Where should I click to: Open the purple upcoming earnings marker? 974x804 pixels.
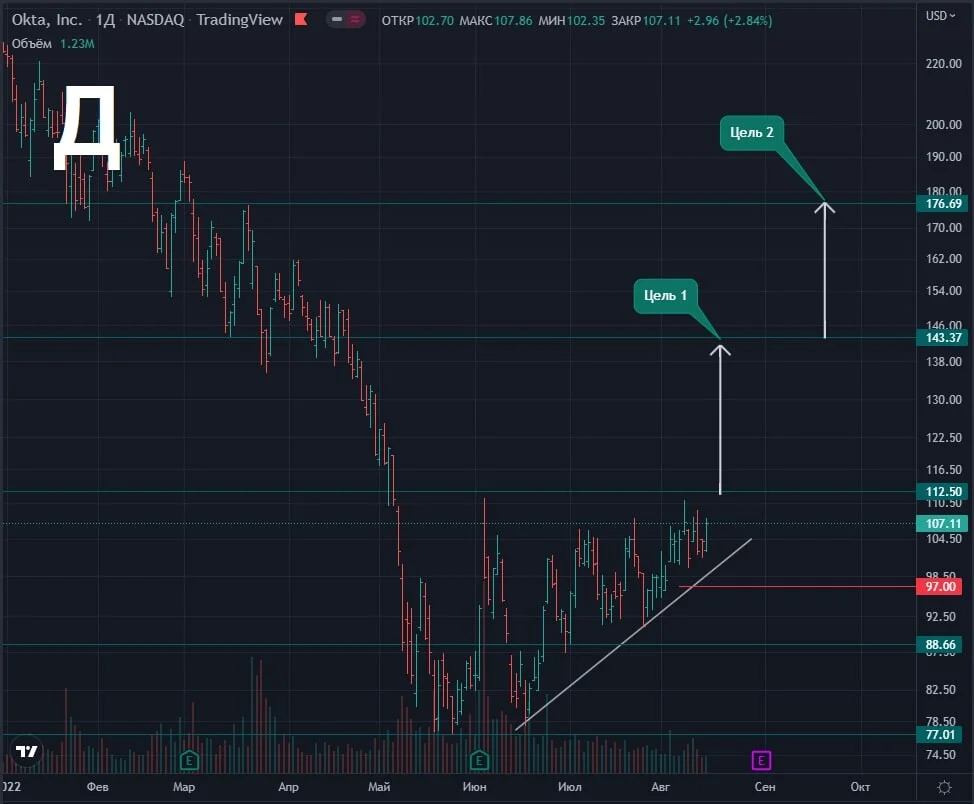[761, 760]
